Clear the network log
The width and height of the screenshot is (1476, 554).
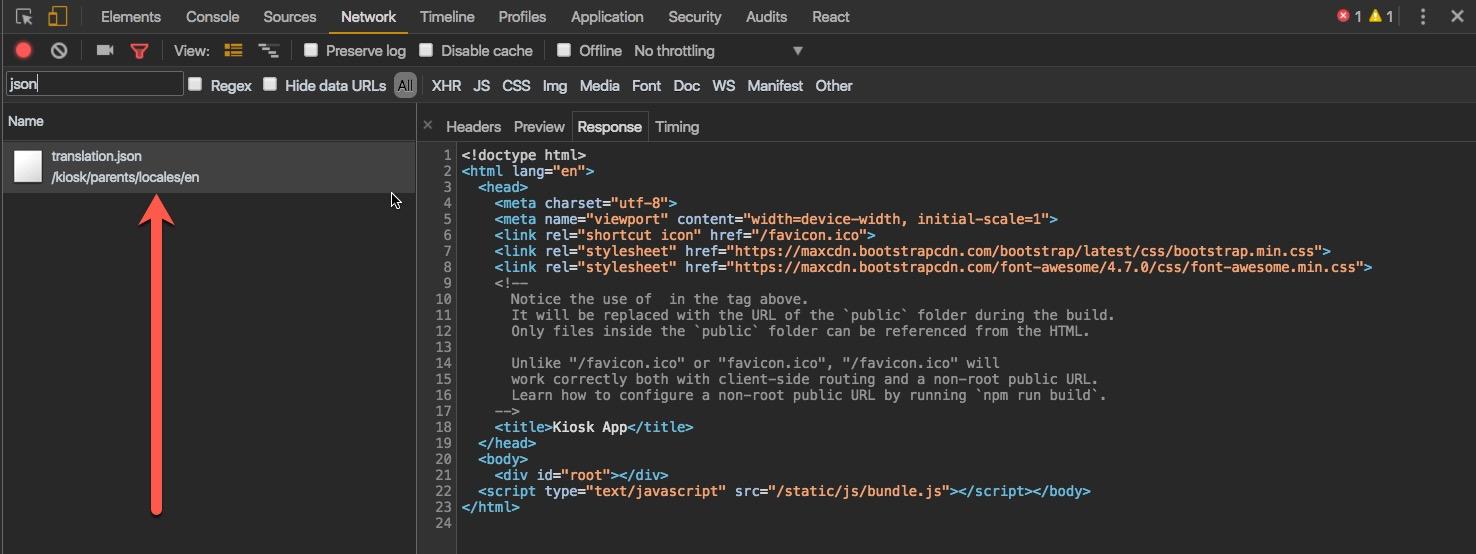point(59,51)
